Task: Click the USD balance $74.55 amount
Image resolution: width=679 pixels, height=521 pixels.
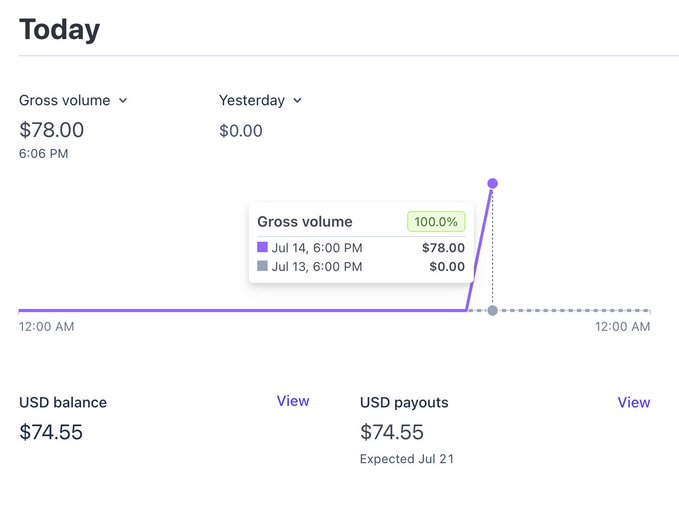Action: coord(51,432)
